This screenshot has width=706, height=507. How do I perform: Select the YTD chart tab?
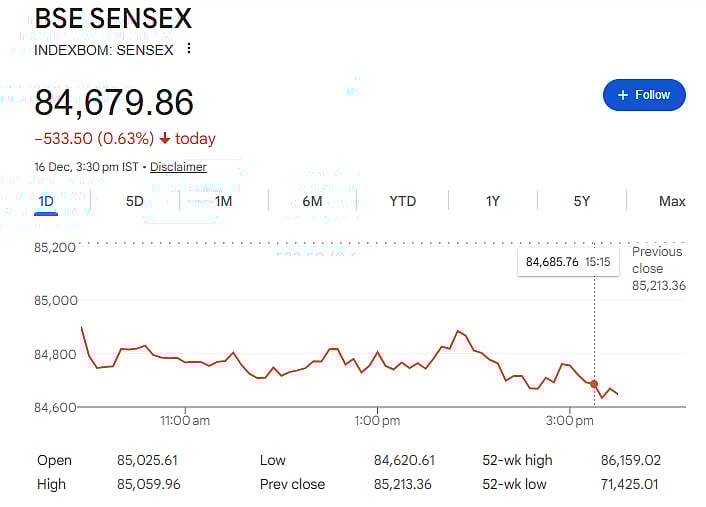pos(402,201)
